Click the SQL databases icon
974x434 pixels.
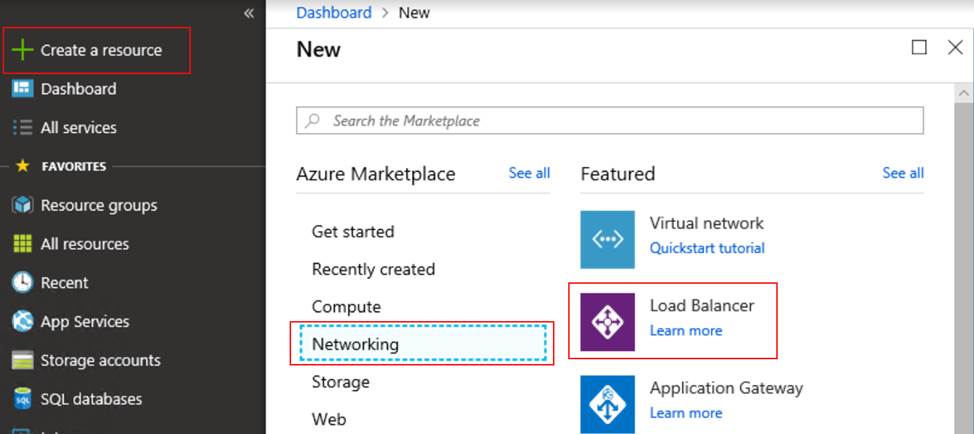[x=22, y=399]
